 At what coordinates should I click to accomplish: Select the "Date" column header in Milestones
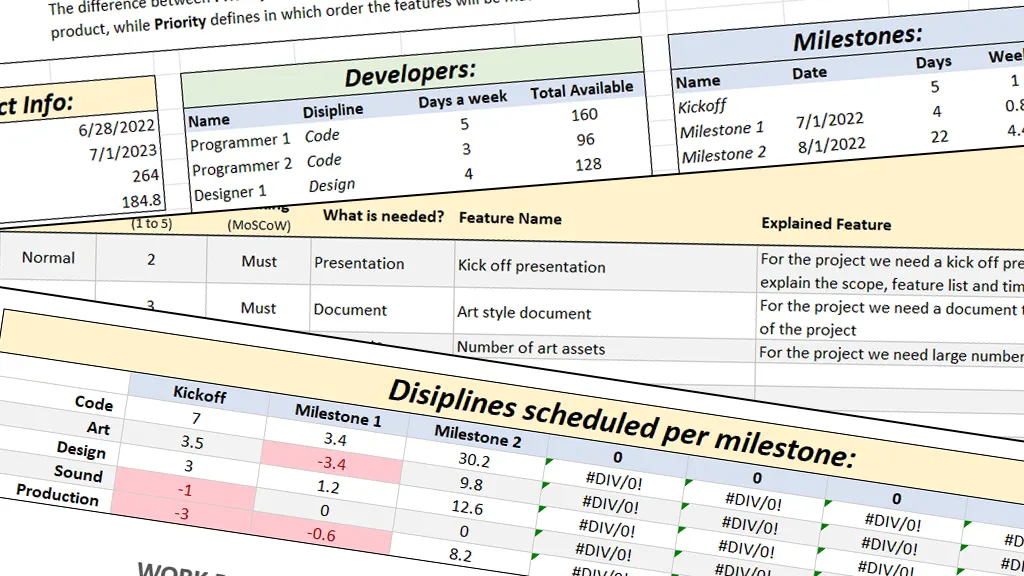pyautogui.click(x=810, y=72)
